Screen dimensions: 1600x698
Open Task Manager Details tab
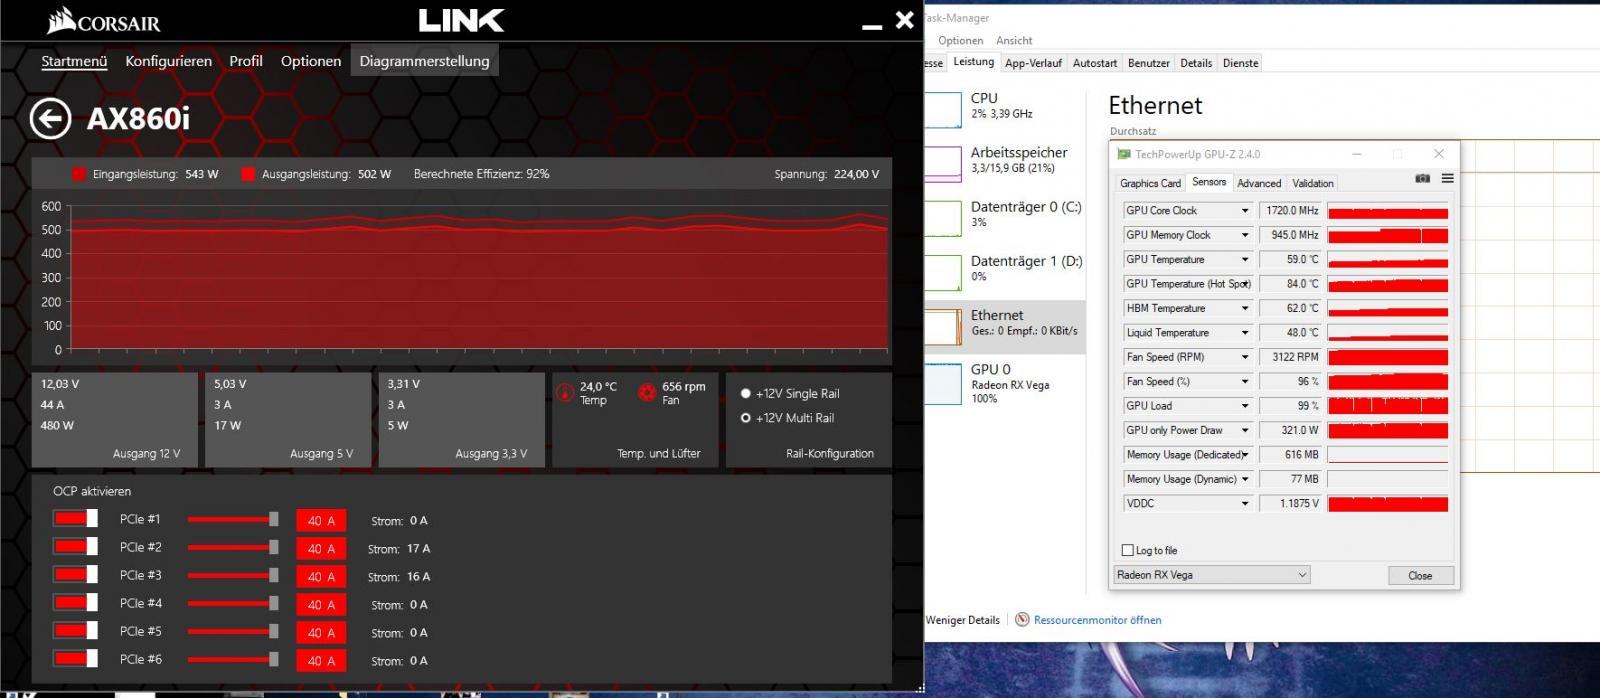[1196, 63]
